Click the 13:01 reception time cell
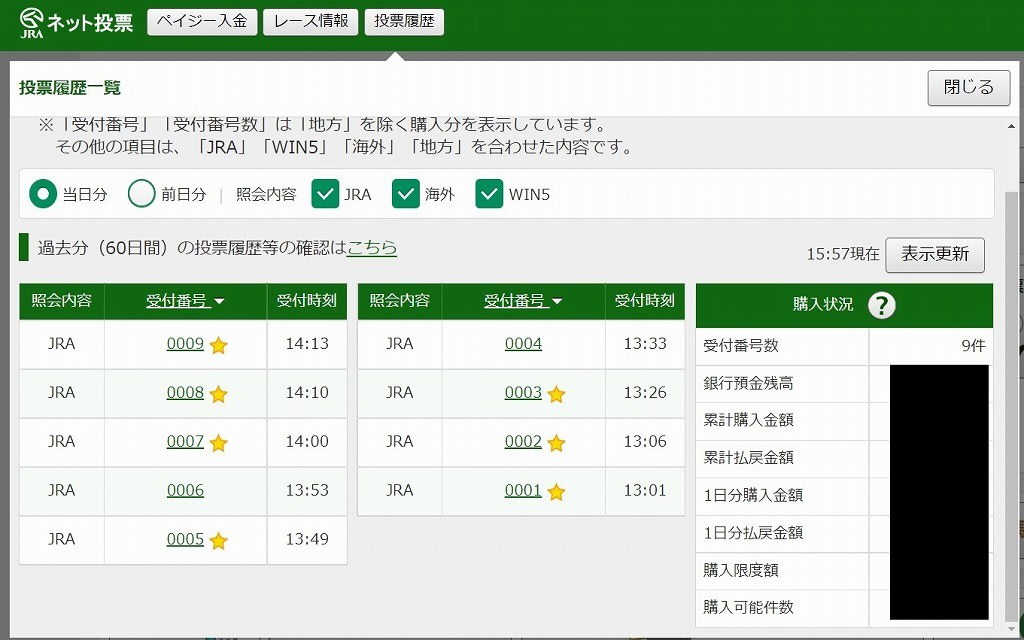The width and height of the screenshot is (1024, 640). pos(645,491)
